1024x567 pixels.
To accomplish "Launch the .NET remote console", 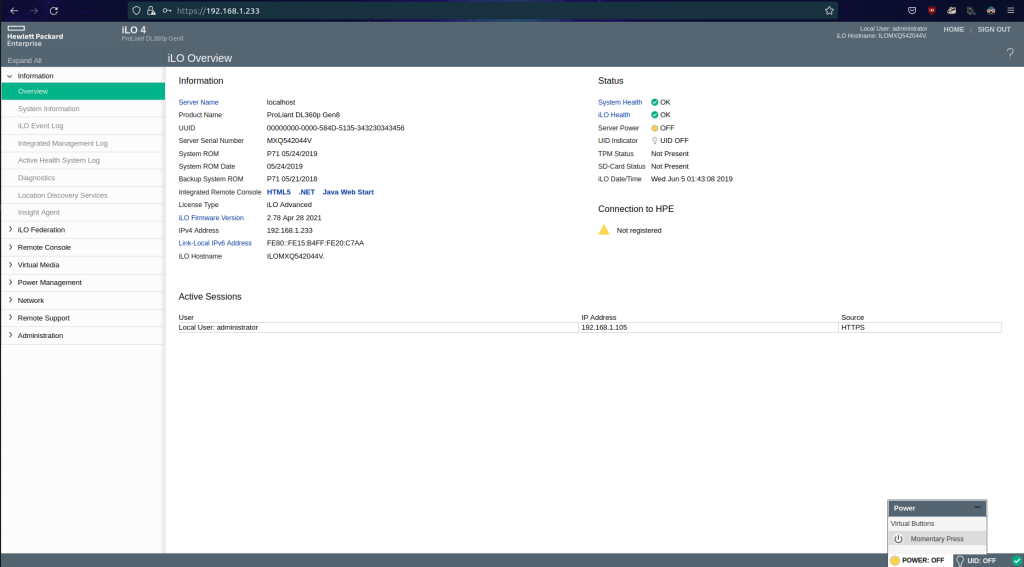I will pyautogui.click(x=306, y=192).
